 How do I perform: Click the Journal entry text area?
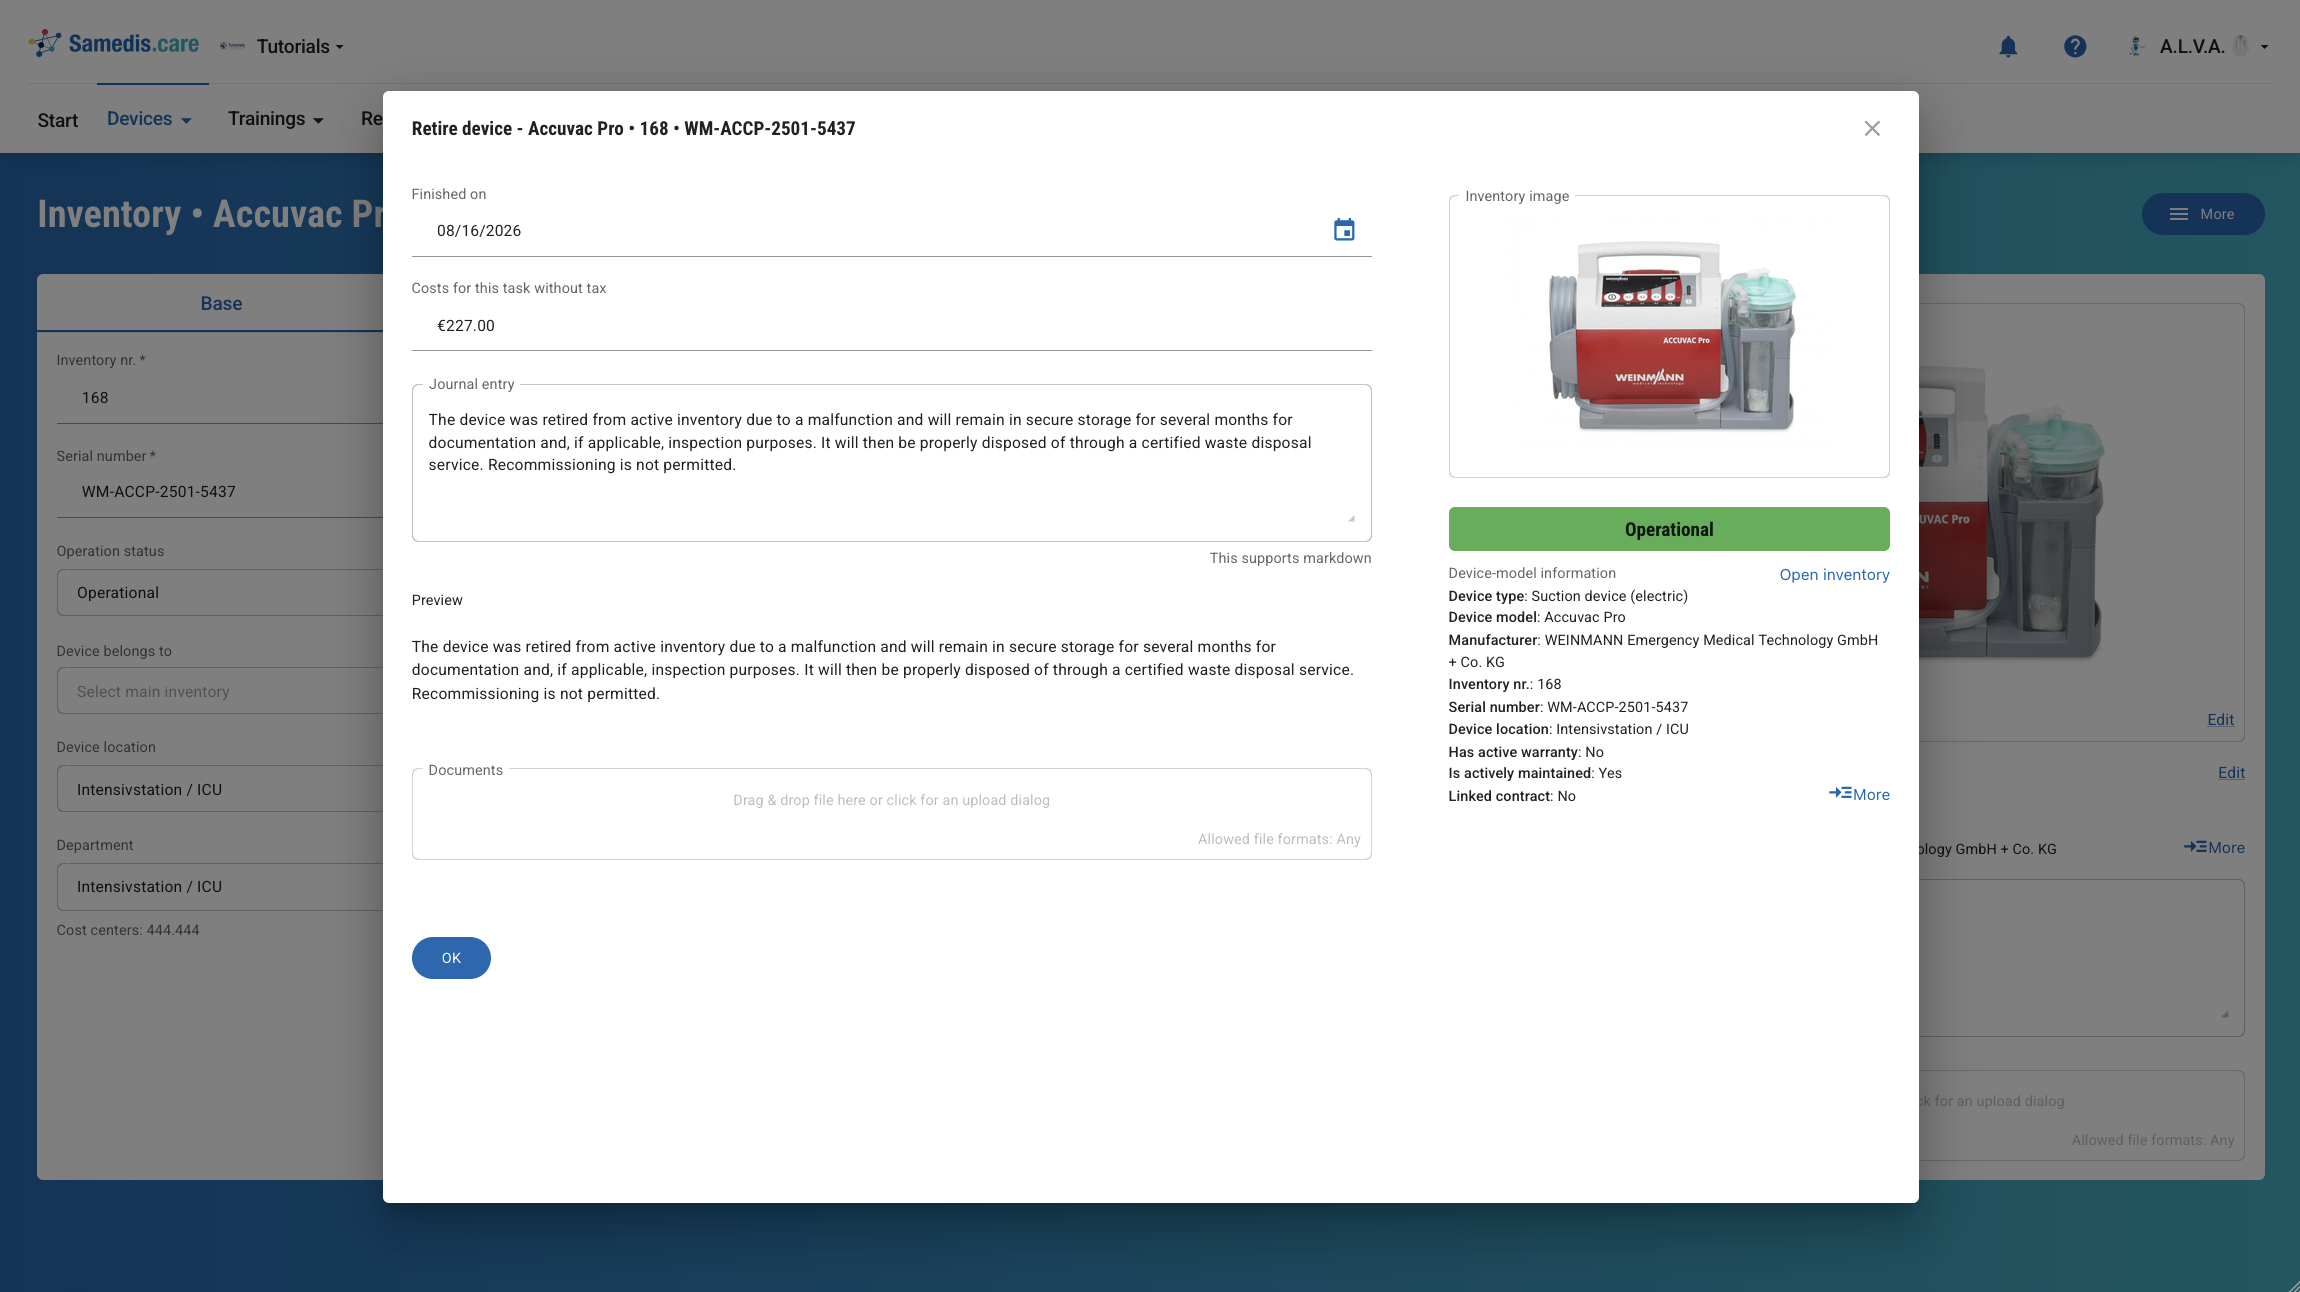click(891, 463)
